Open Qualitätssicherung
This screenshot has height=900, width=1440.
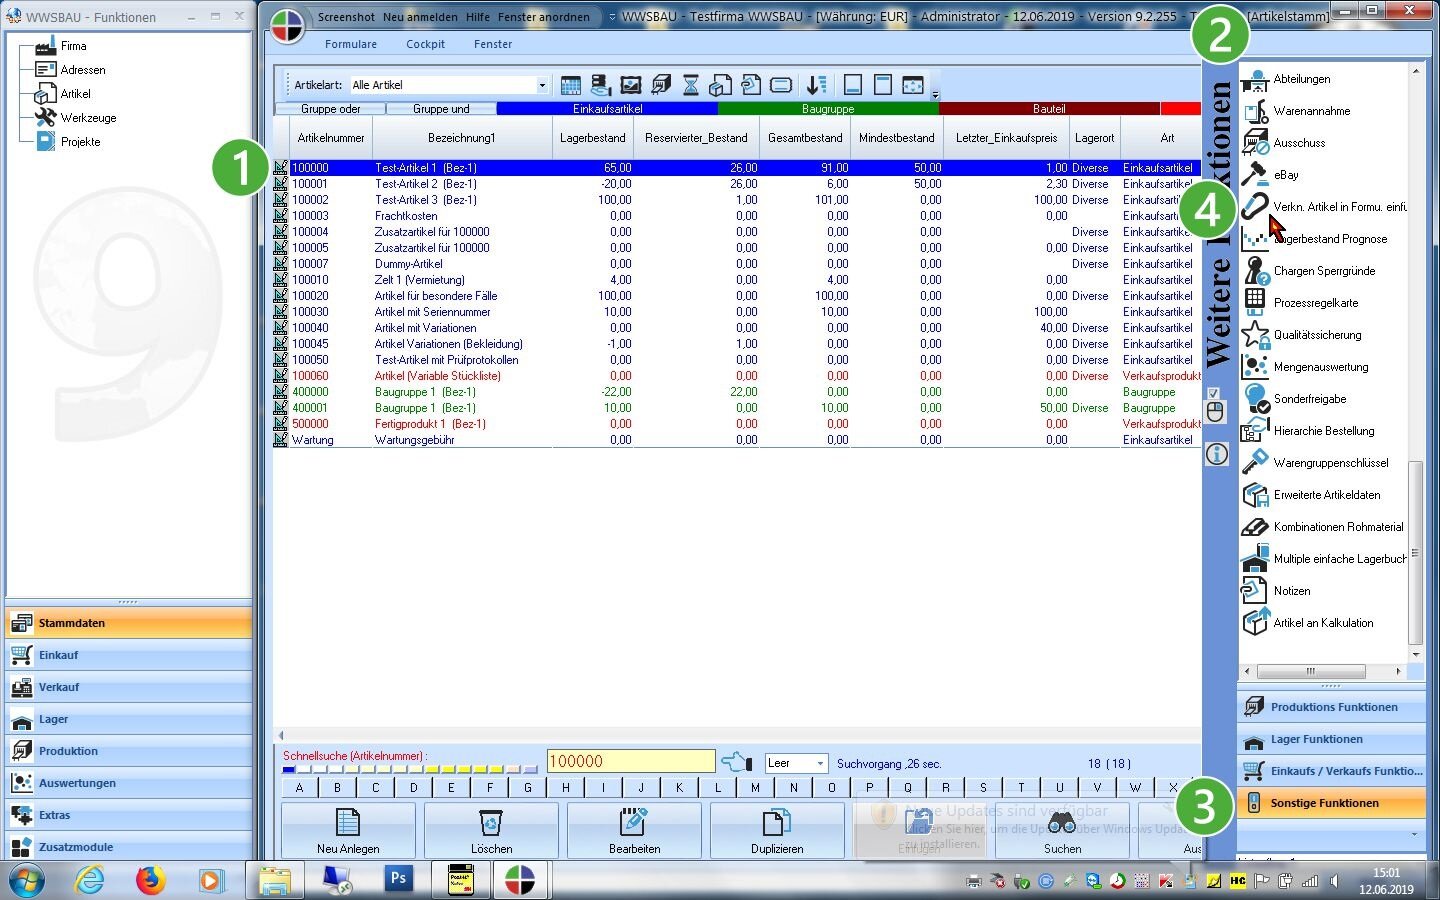point(1317,335)
